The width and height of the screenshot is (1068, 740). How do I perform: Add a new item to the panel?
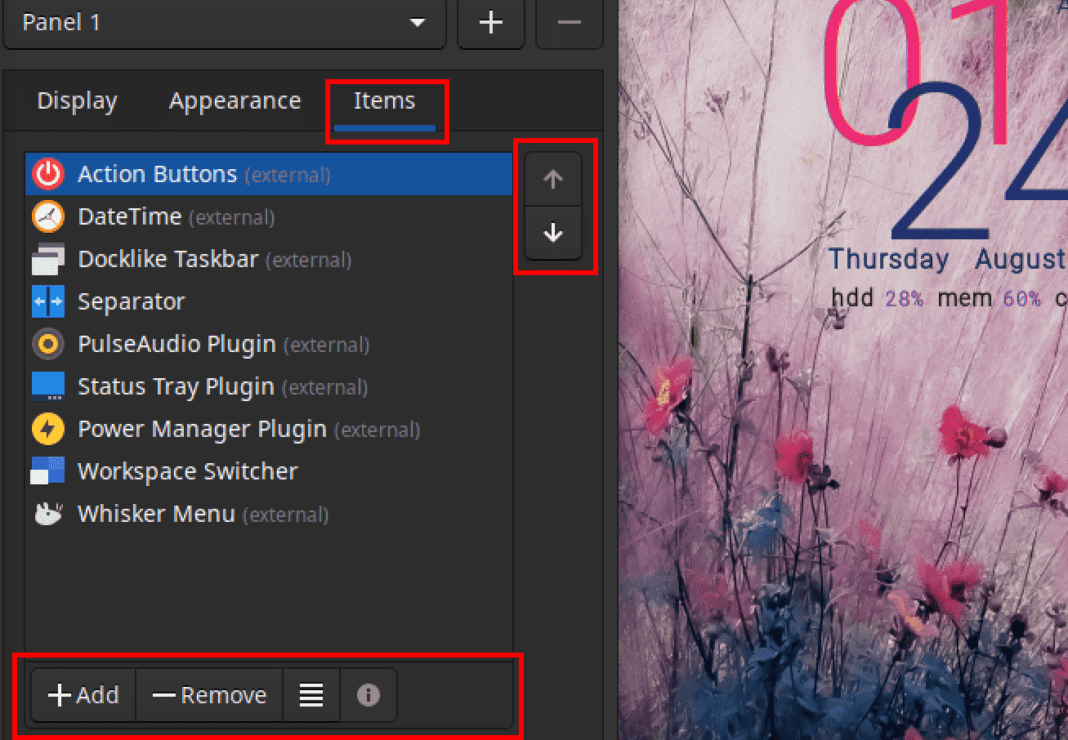(83, 694)
